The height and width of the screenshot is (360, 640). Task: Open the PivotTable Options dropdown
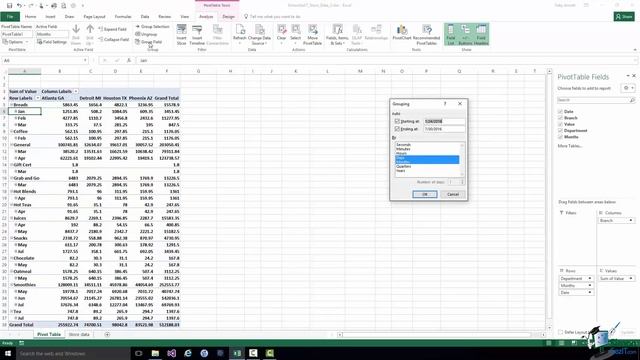pyautogui.click(x=16, y=42)
